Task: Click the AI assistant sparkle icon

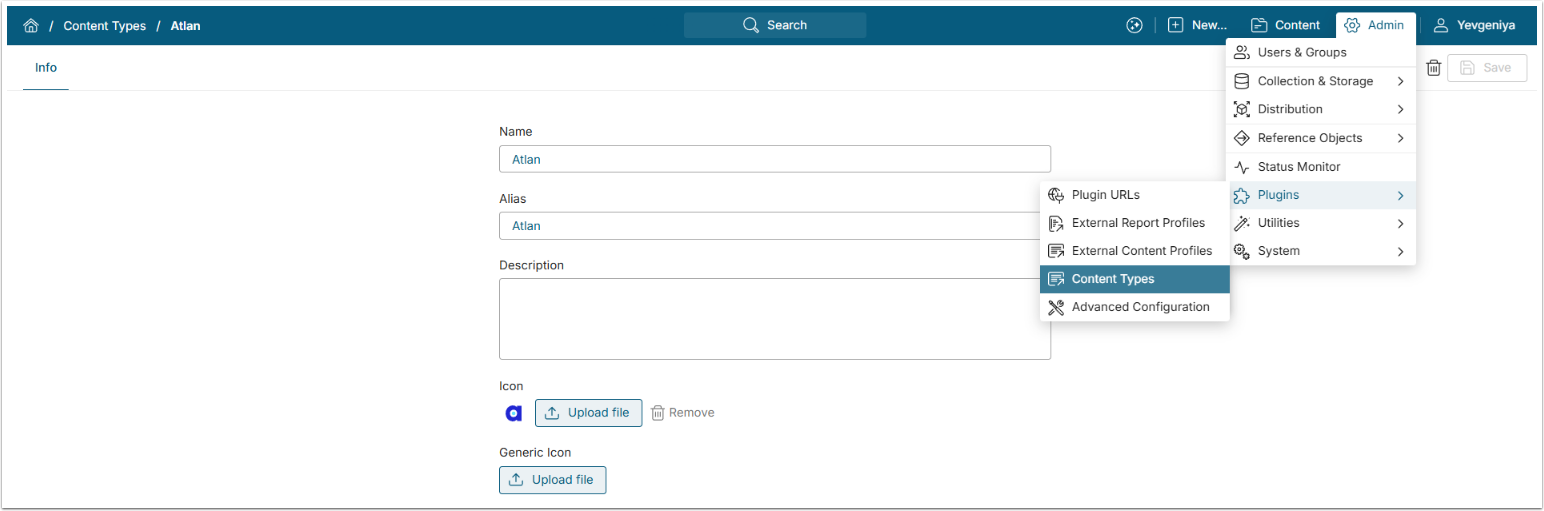Action: coord(1133,25)
